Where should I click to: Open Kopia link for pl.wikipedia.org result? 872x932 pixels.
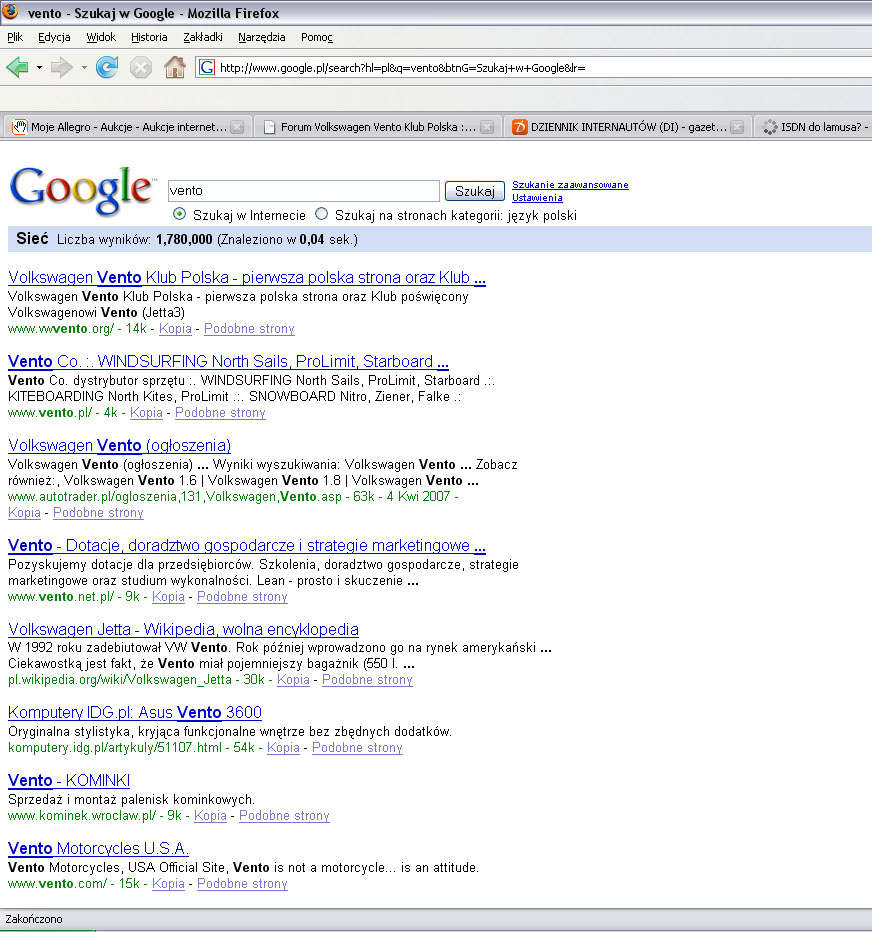(293, 679)
